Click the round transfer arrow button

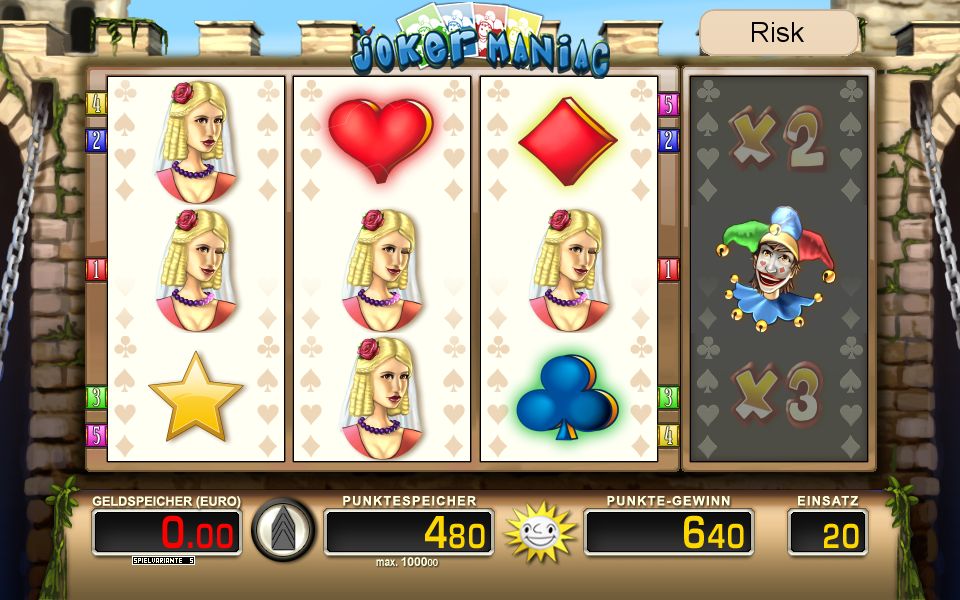click(283, 530)
